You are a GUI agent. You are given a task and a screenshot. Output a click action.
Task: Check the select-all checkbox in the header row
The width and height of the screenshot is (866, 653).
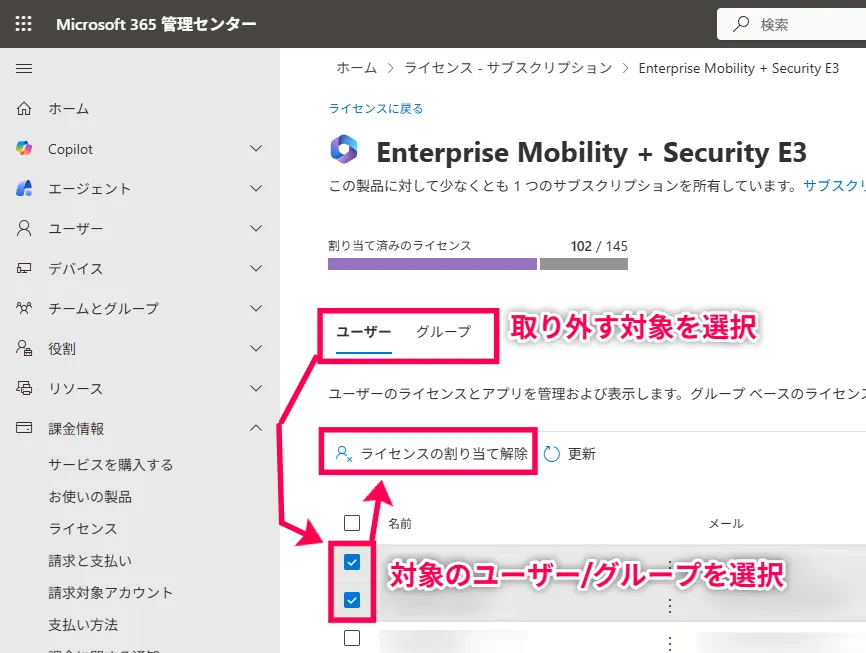pyautogui.click(x=351, y=522)
